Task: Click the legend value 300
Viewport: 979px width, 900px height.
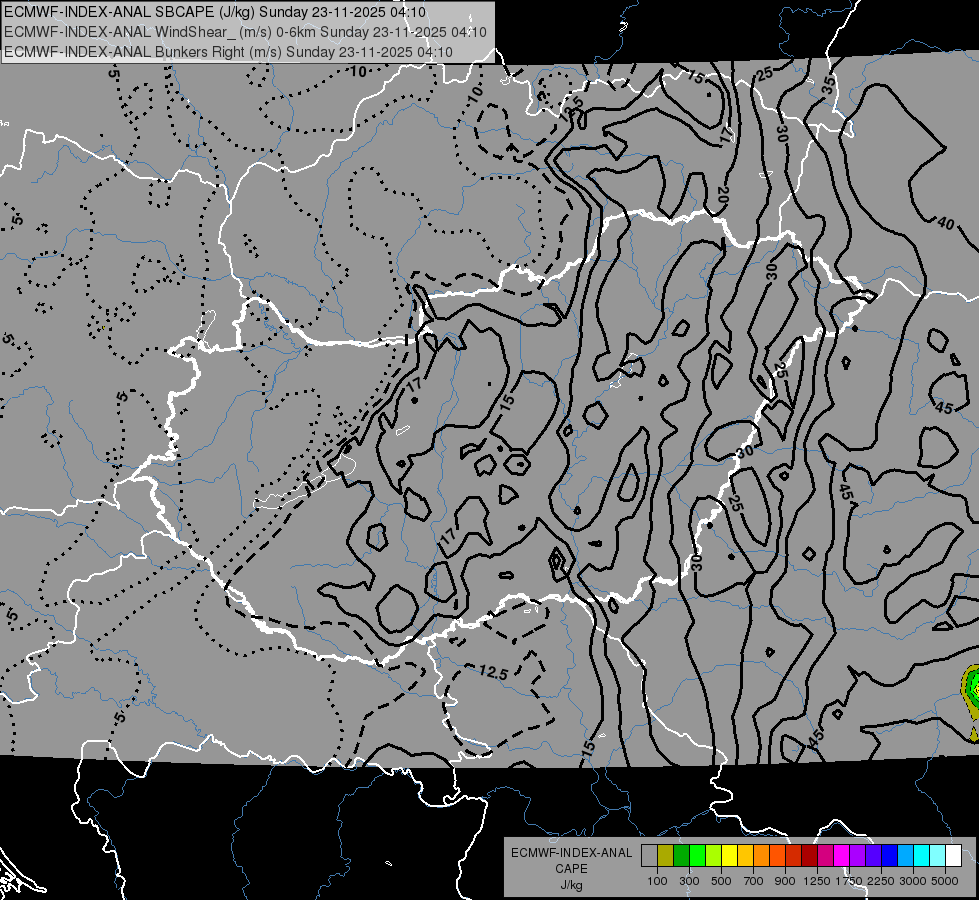Action: [x=689, y=881]
